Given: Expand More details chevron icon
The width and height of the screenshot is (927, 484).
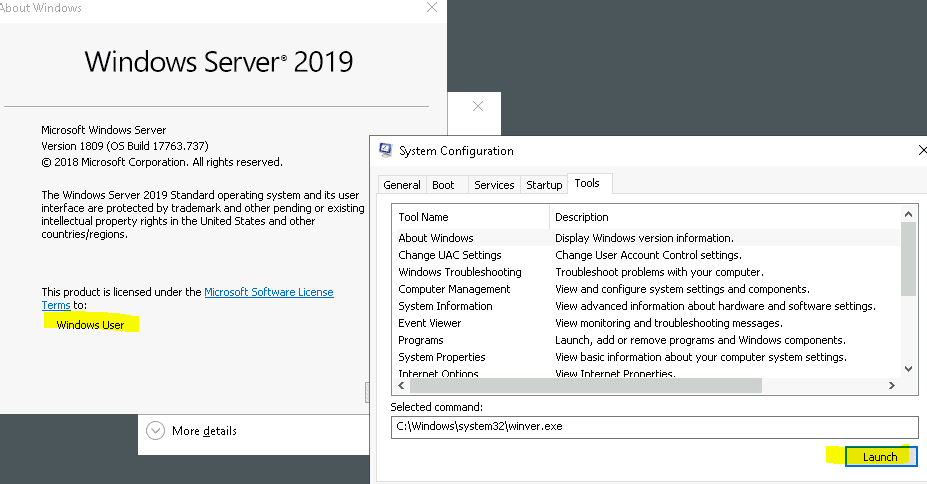Looking at the screenshot, I should 155,431.
